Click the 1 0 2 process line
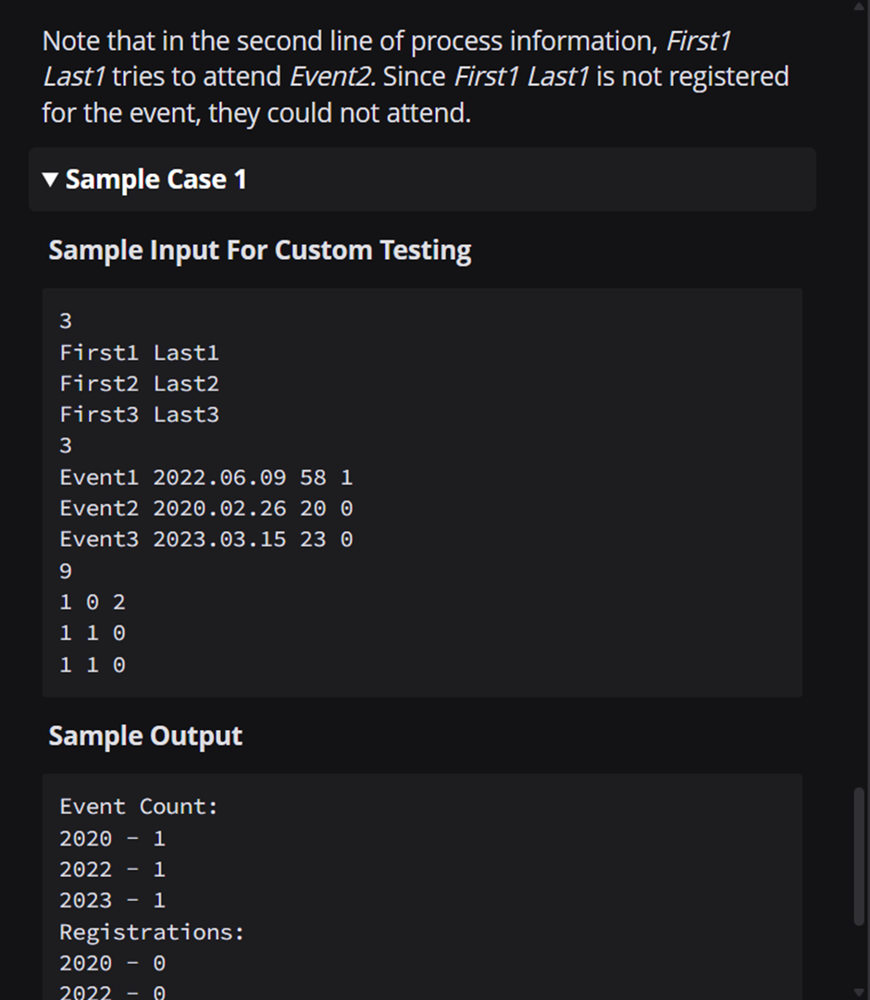Viewport: 870px width, 1000px height. click(92, 603)
